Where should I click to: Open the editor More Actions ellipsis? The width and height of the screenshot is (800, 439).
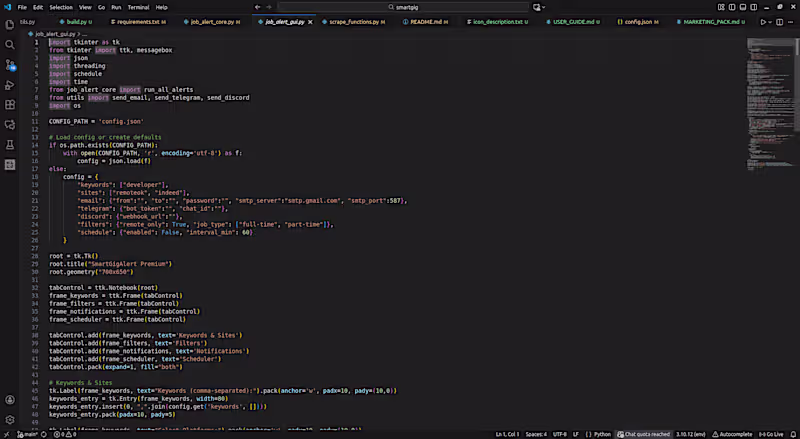(791, 22)
